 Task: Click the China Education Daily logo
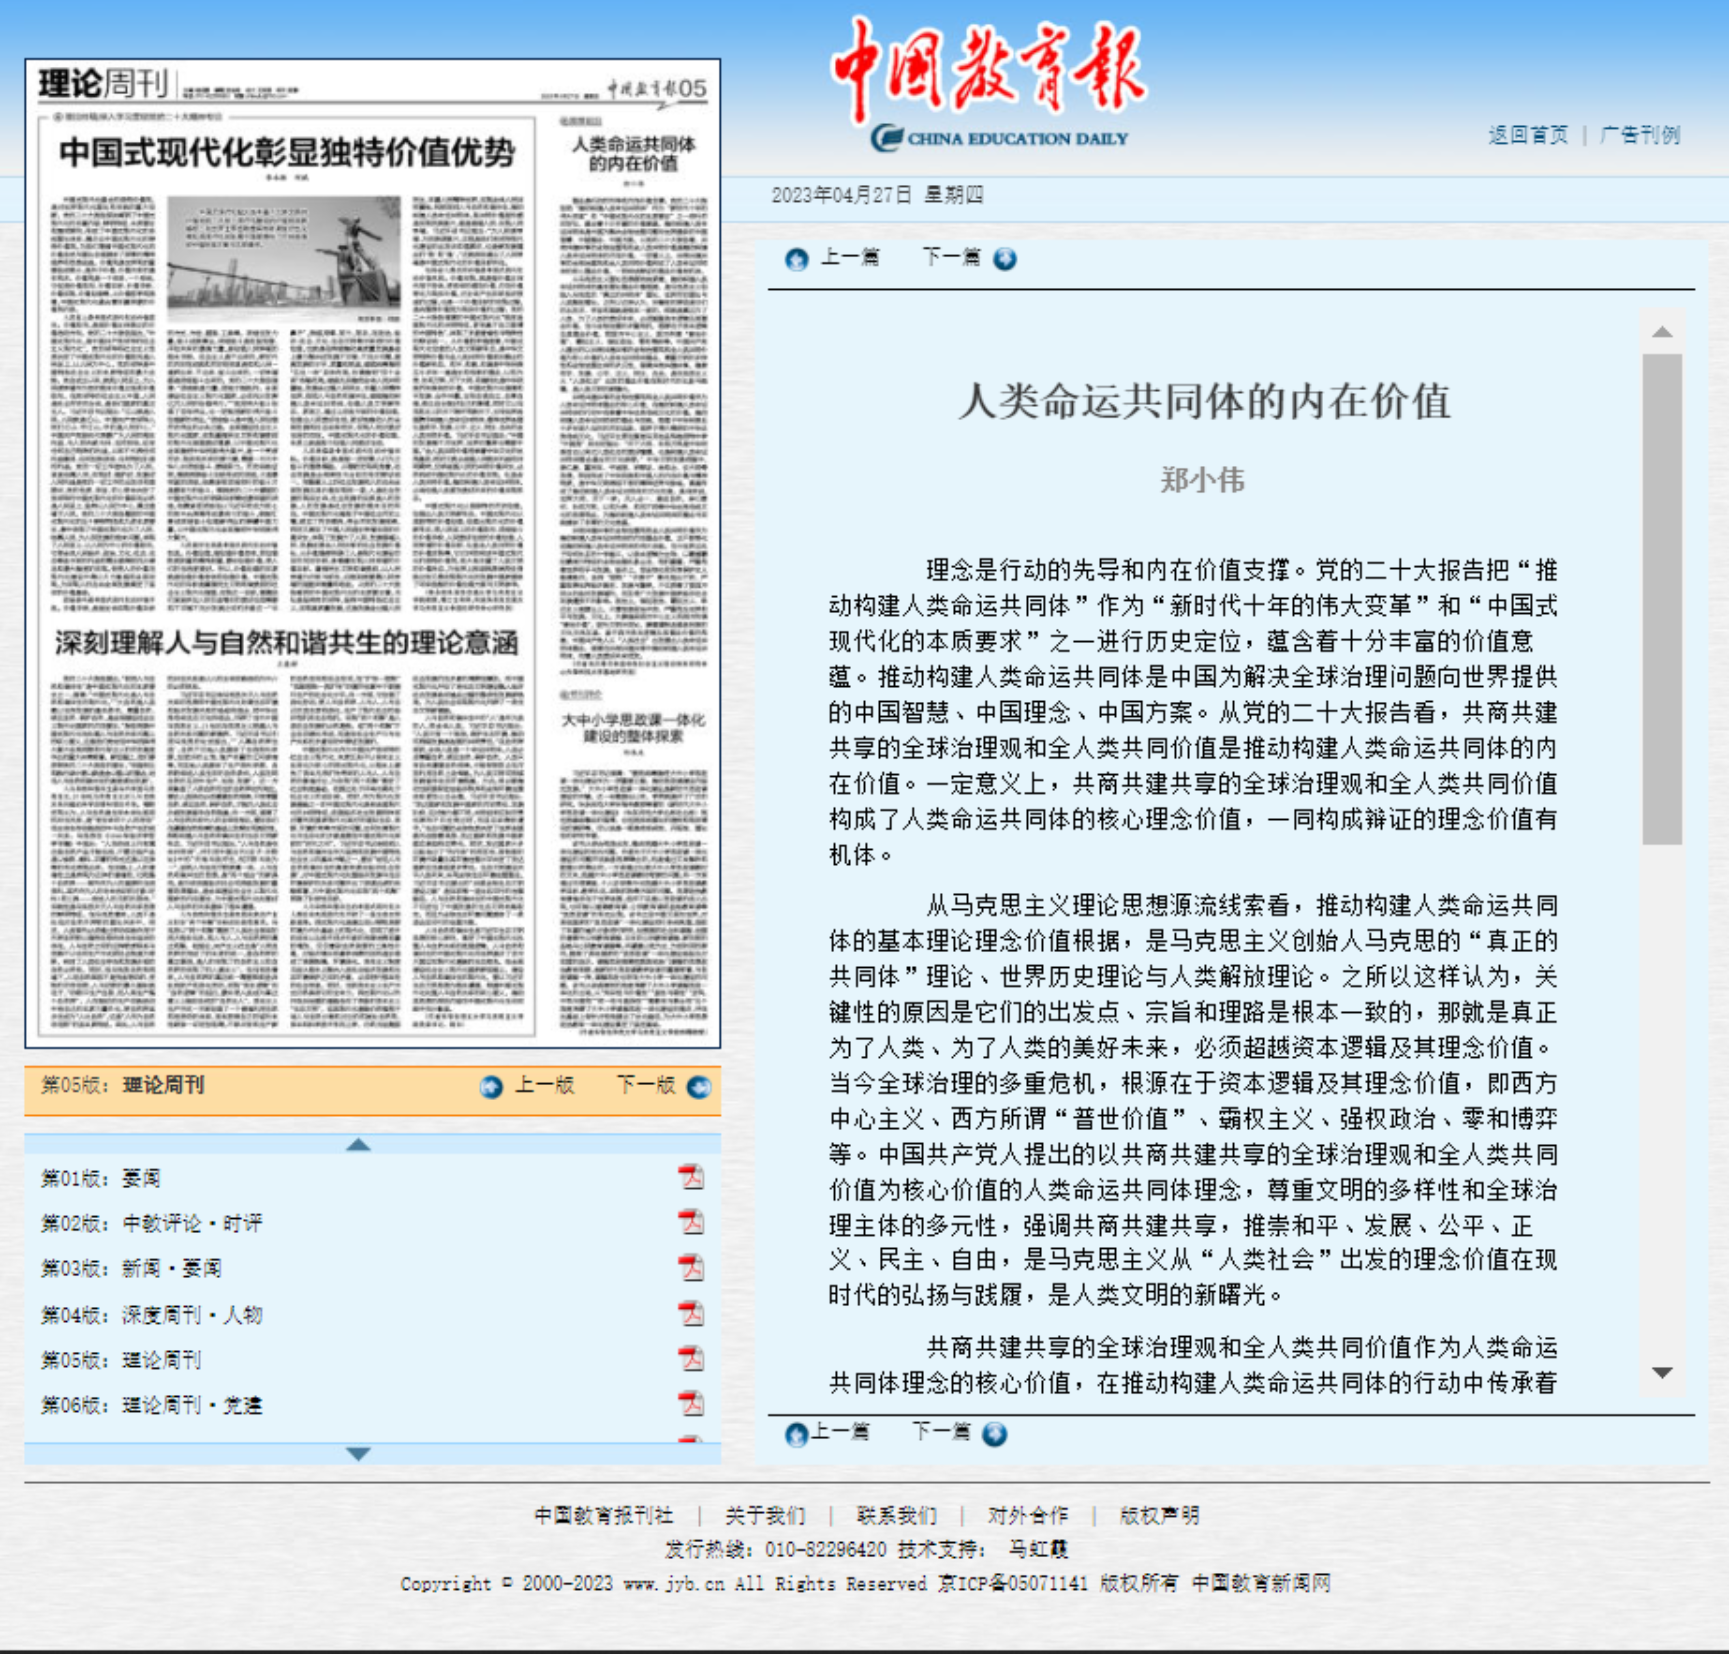coord(991,85)
